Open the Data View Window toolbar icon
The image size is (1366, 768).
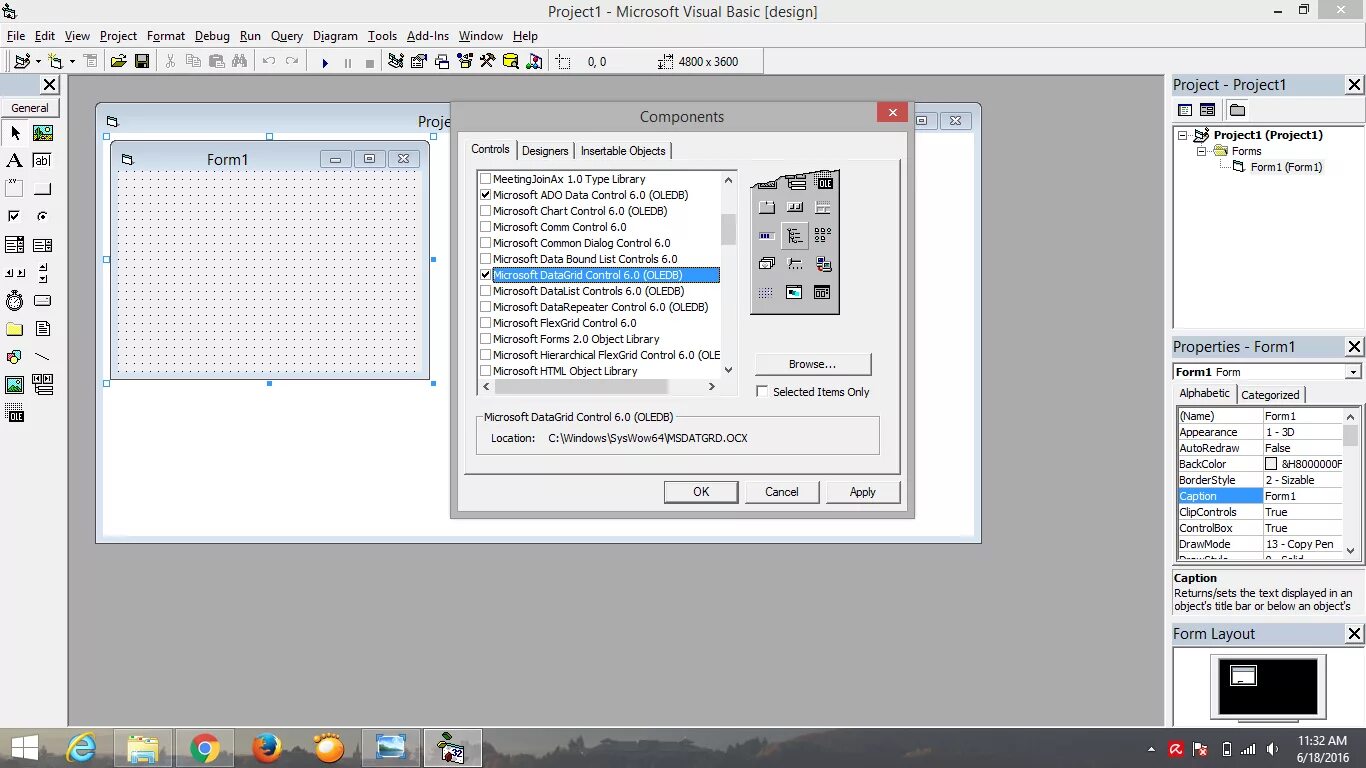click(511, 62)
